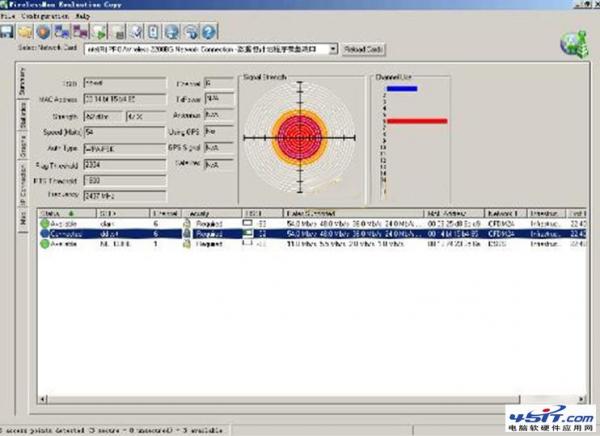Click the orange globe toolbar icon

tap(43, 32)
